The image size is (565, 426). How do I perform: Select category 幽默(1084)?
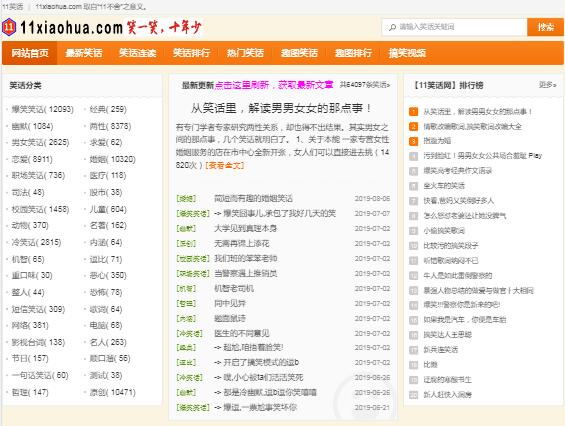(x=32, y=126)
